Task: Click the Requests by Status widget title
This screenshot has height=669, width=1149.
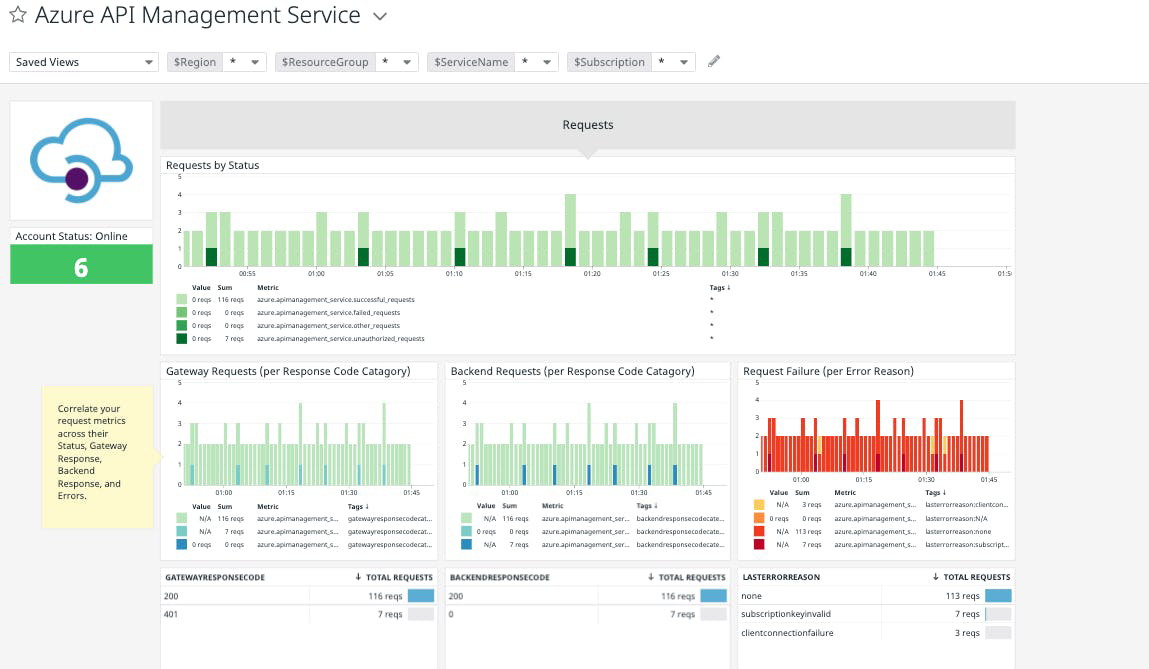Action: click(212, 165)
